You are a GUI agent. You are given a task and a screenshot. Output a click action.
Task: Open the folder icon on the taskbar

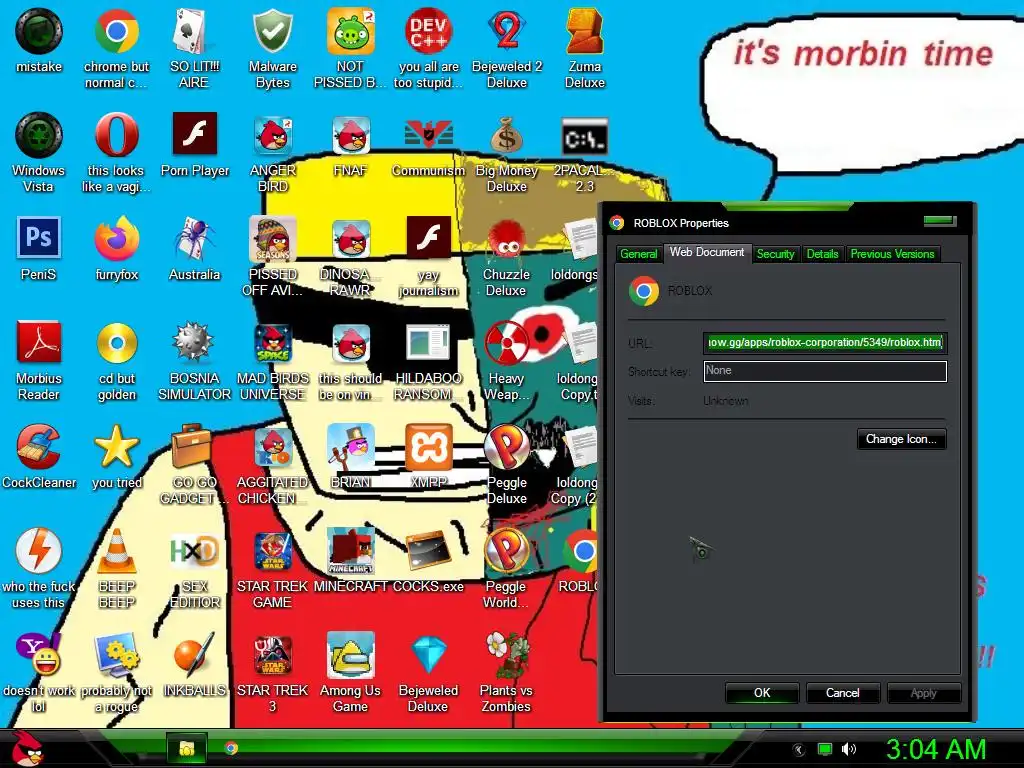click(x=187, y=748)
